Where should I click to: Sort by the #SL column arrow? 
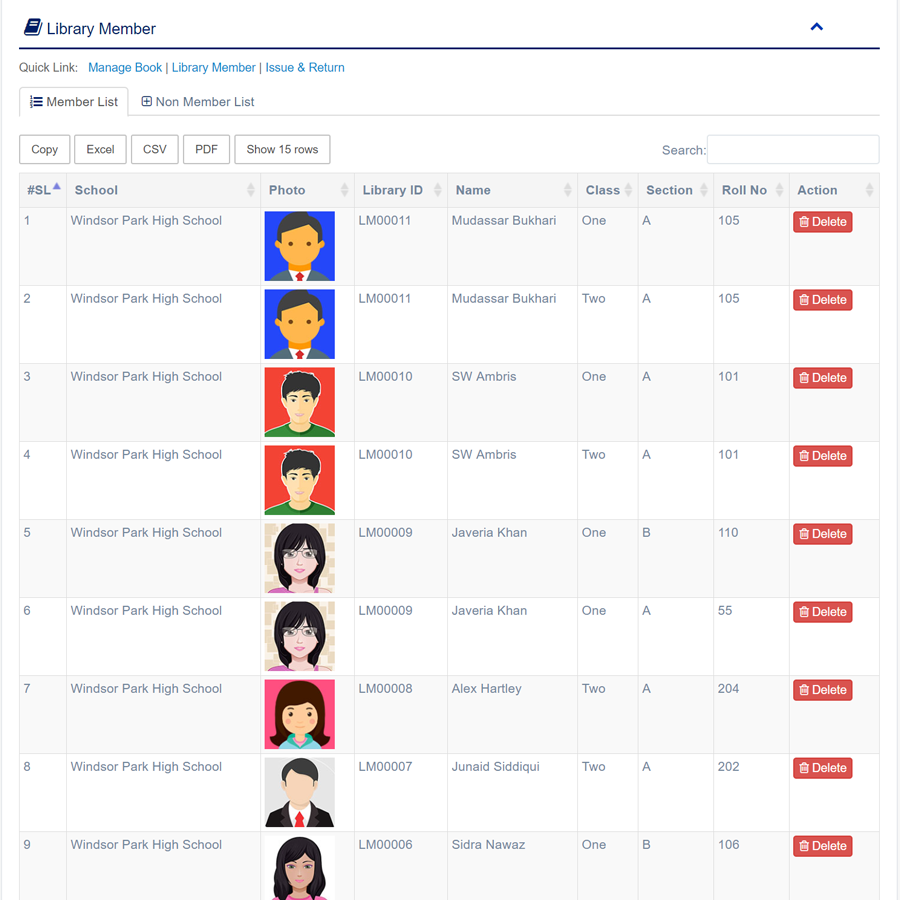click(x=56, y=187)
